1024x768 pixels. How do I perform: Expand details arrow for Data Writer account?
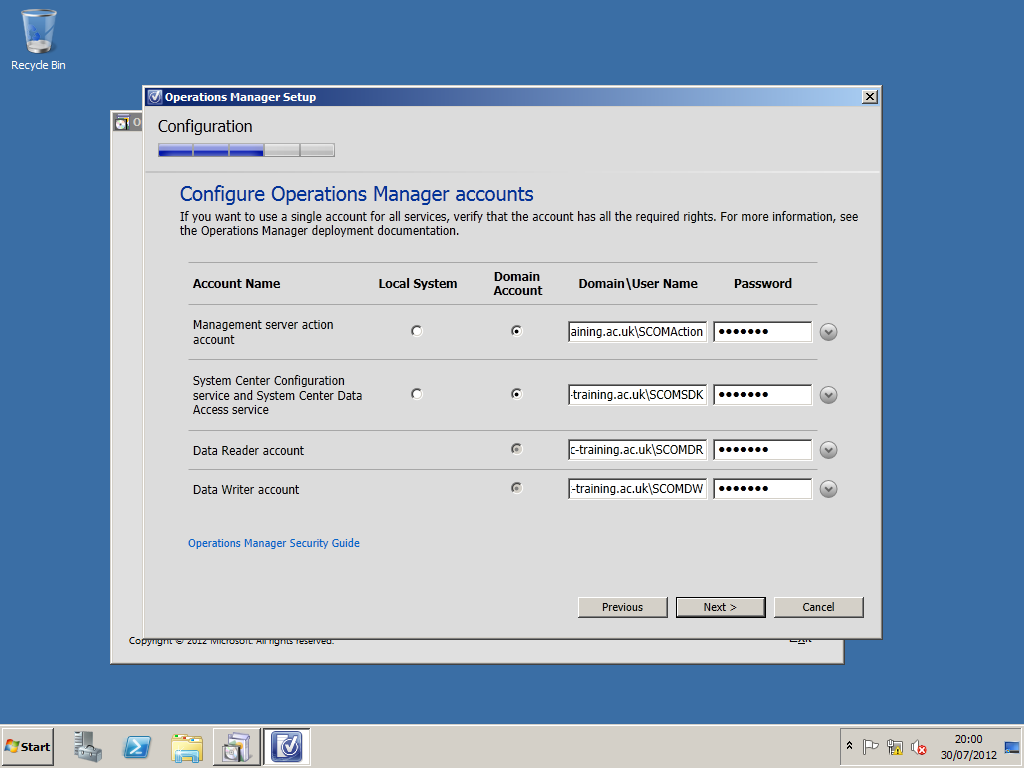pyautogui.click(x=829, y=489)
